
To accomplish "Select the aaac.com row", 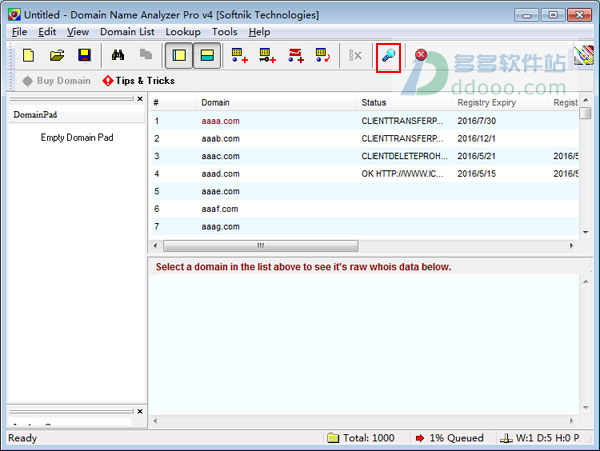I will pyautogui.click(x=365, y=156).
